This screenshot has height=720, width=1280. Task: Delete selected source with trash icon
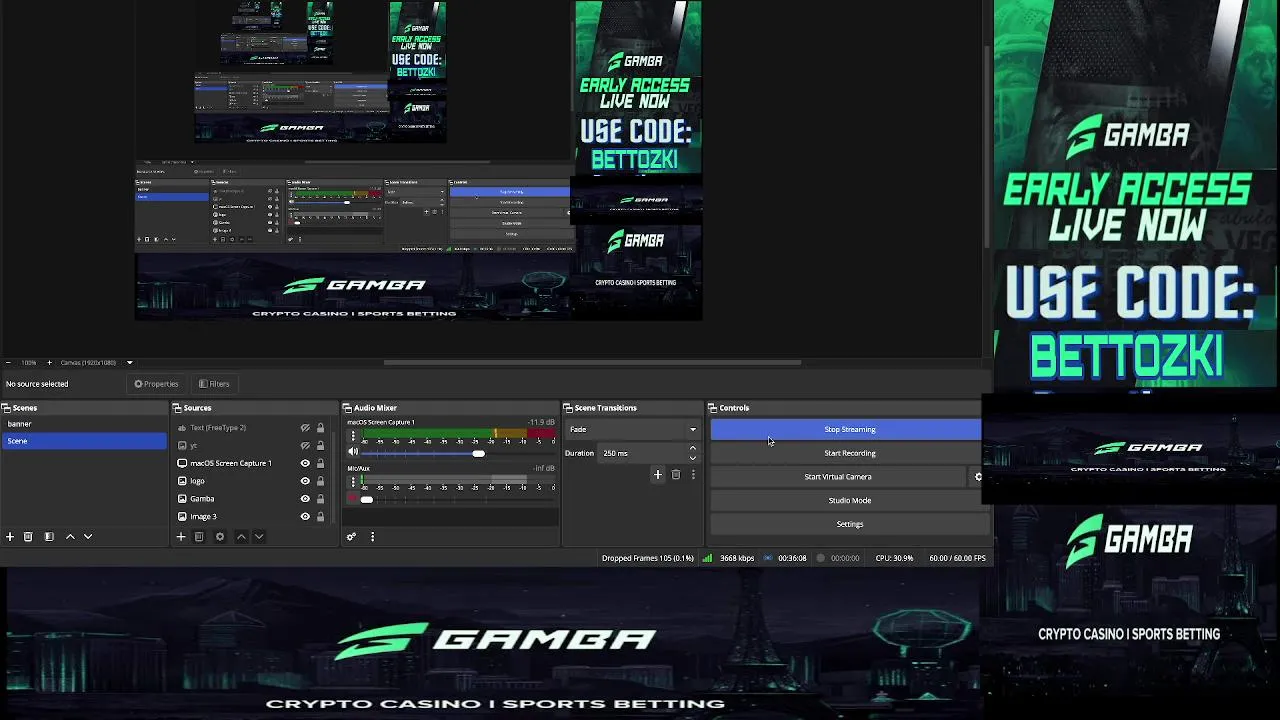point(199,537)
